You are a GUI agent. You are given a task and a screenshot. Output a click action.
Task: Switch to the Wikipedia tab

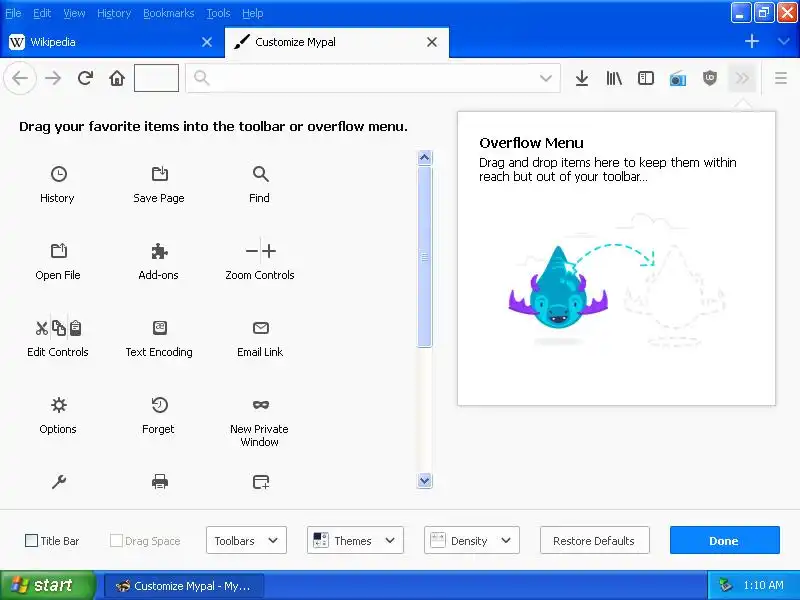coord(112,42)
